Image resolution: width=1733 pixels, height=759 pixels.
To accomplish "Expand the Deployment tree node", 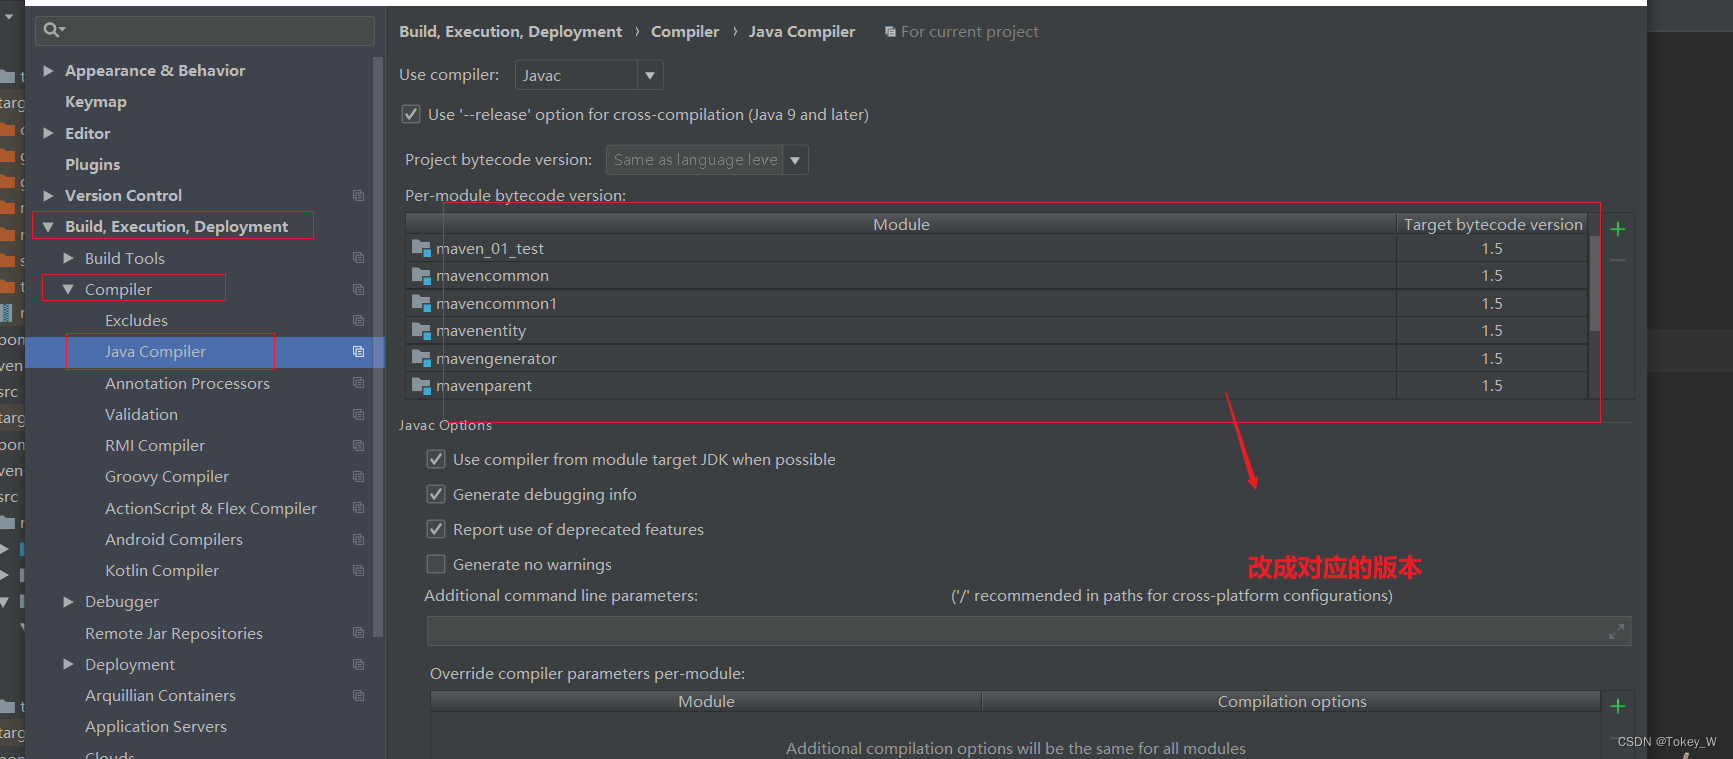I will tap(68, 664).
